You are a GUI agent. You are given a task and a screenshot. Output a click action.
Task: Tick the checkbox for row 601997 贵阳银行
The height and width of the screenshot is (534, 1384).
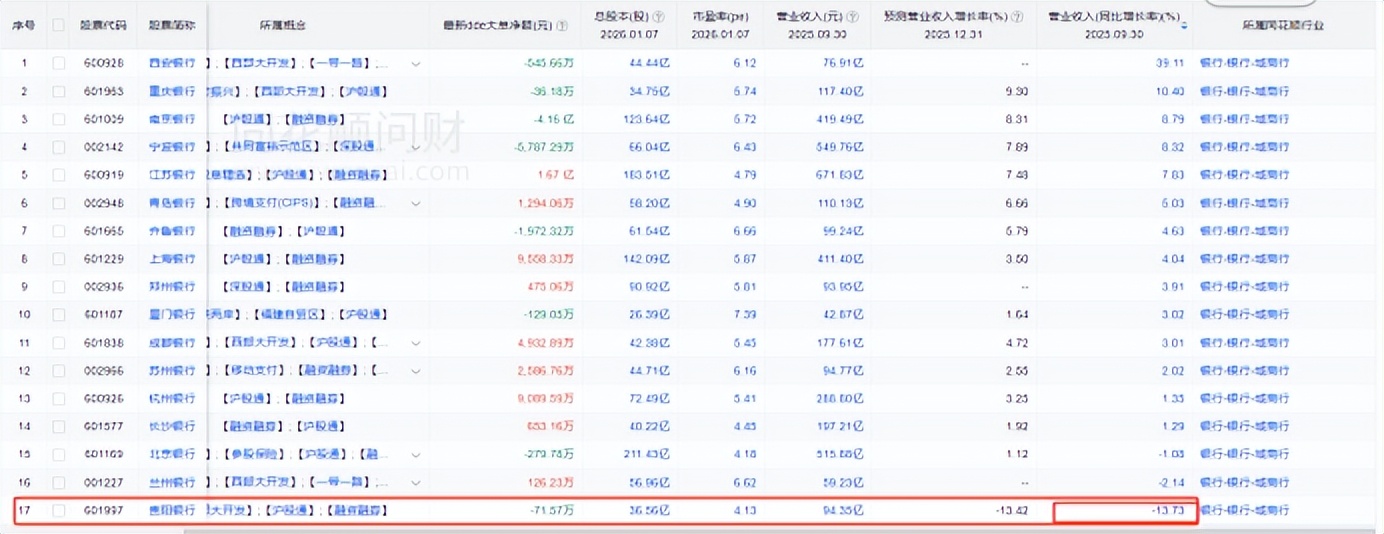tap(59, 511)
